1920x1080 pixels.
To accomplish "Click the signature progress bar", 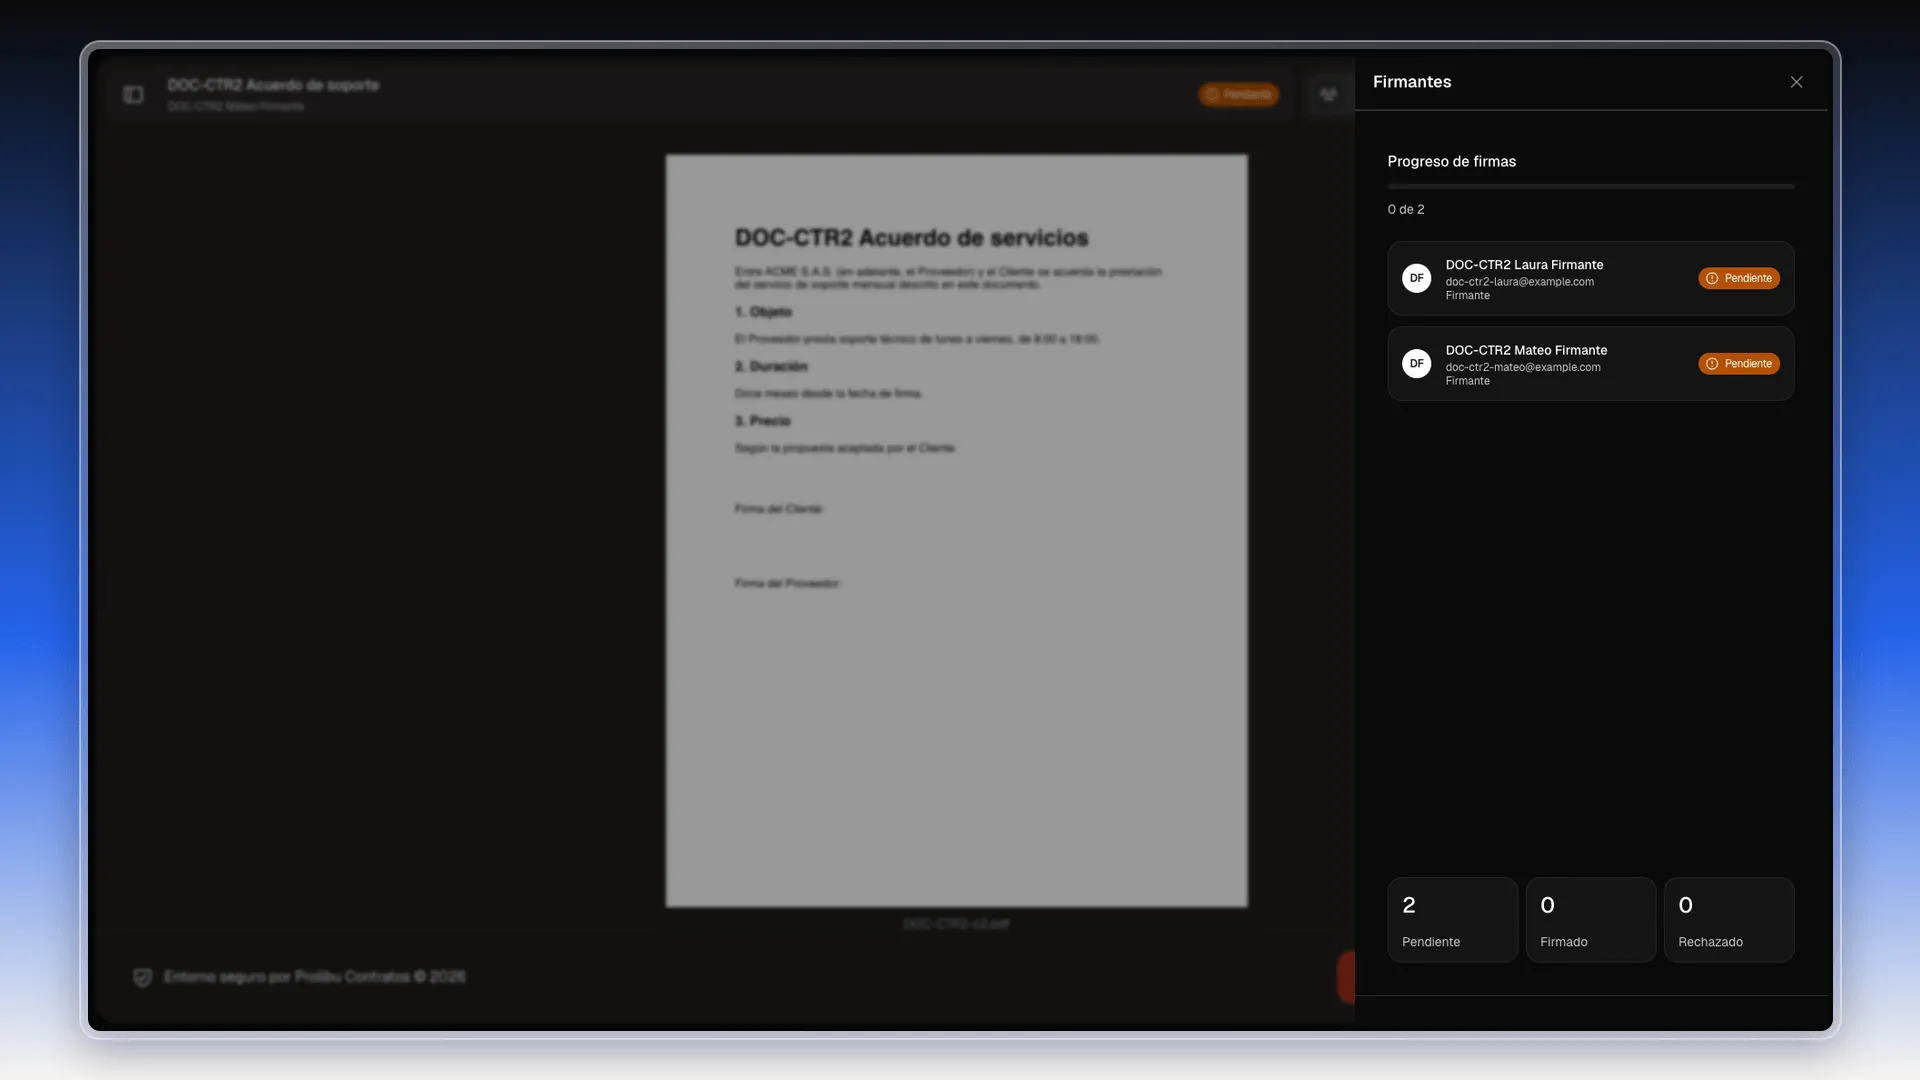I will tap(1590, 186).
